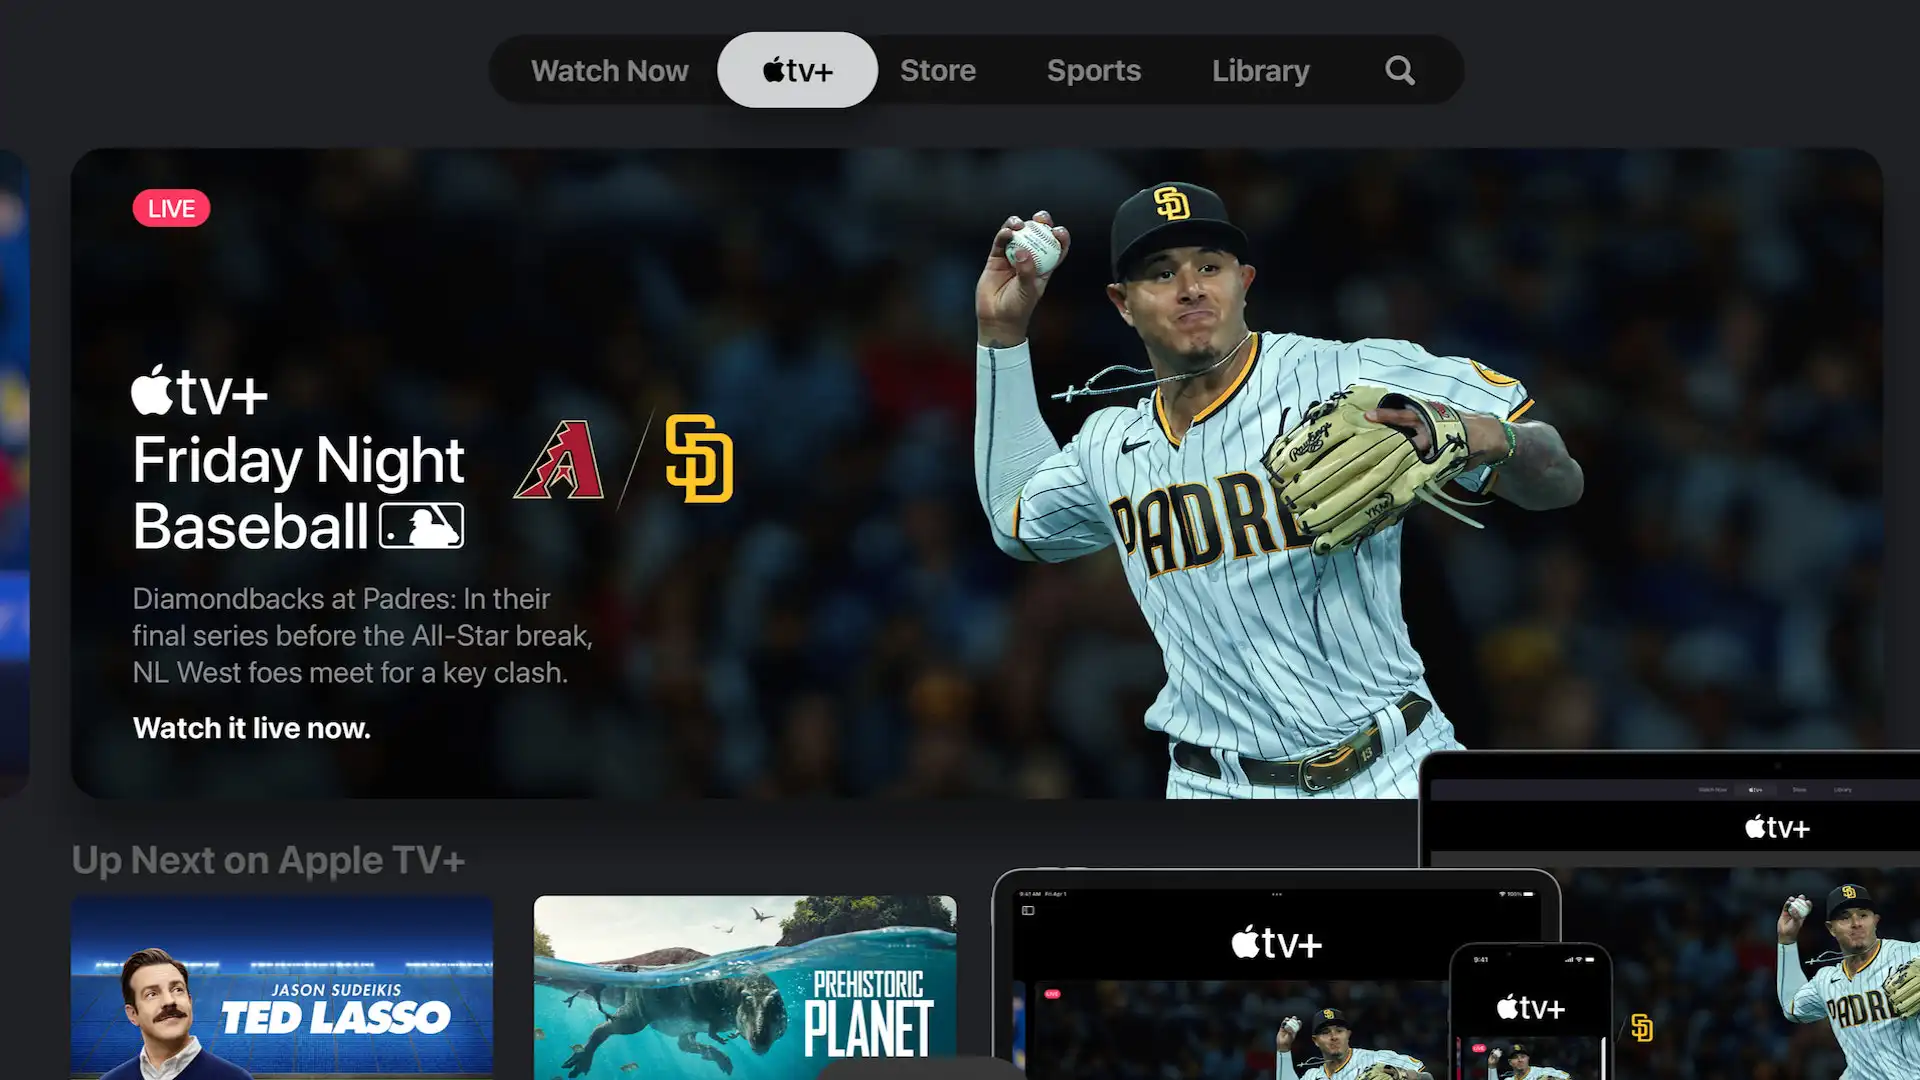This screenshot has height=1080, width=1920.
Task: Click Apple TV+ logo on the iPad mockup
Action: [x=1276, y=943]
